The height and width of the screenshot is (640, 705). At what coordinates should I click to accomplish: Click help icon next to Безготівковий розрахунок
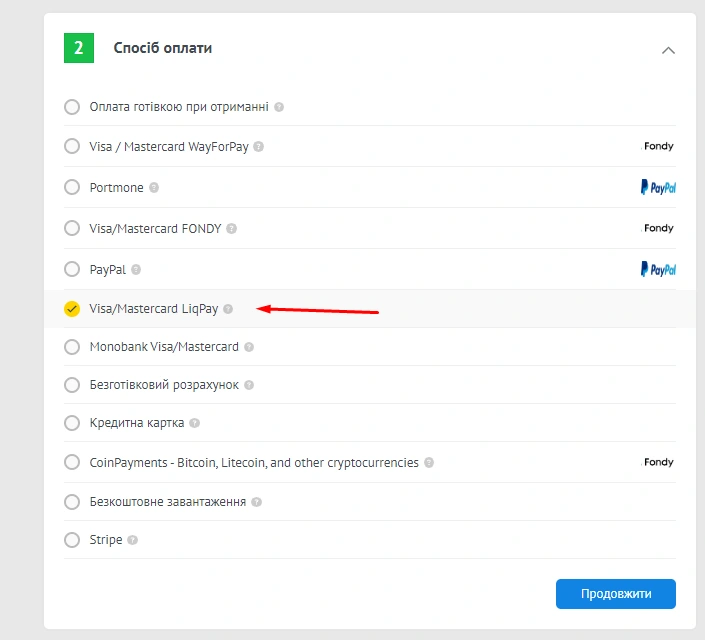point(249,385)
